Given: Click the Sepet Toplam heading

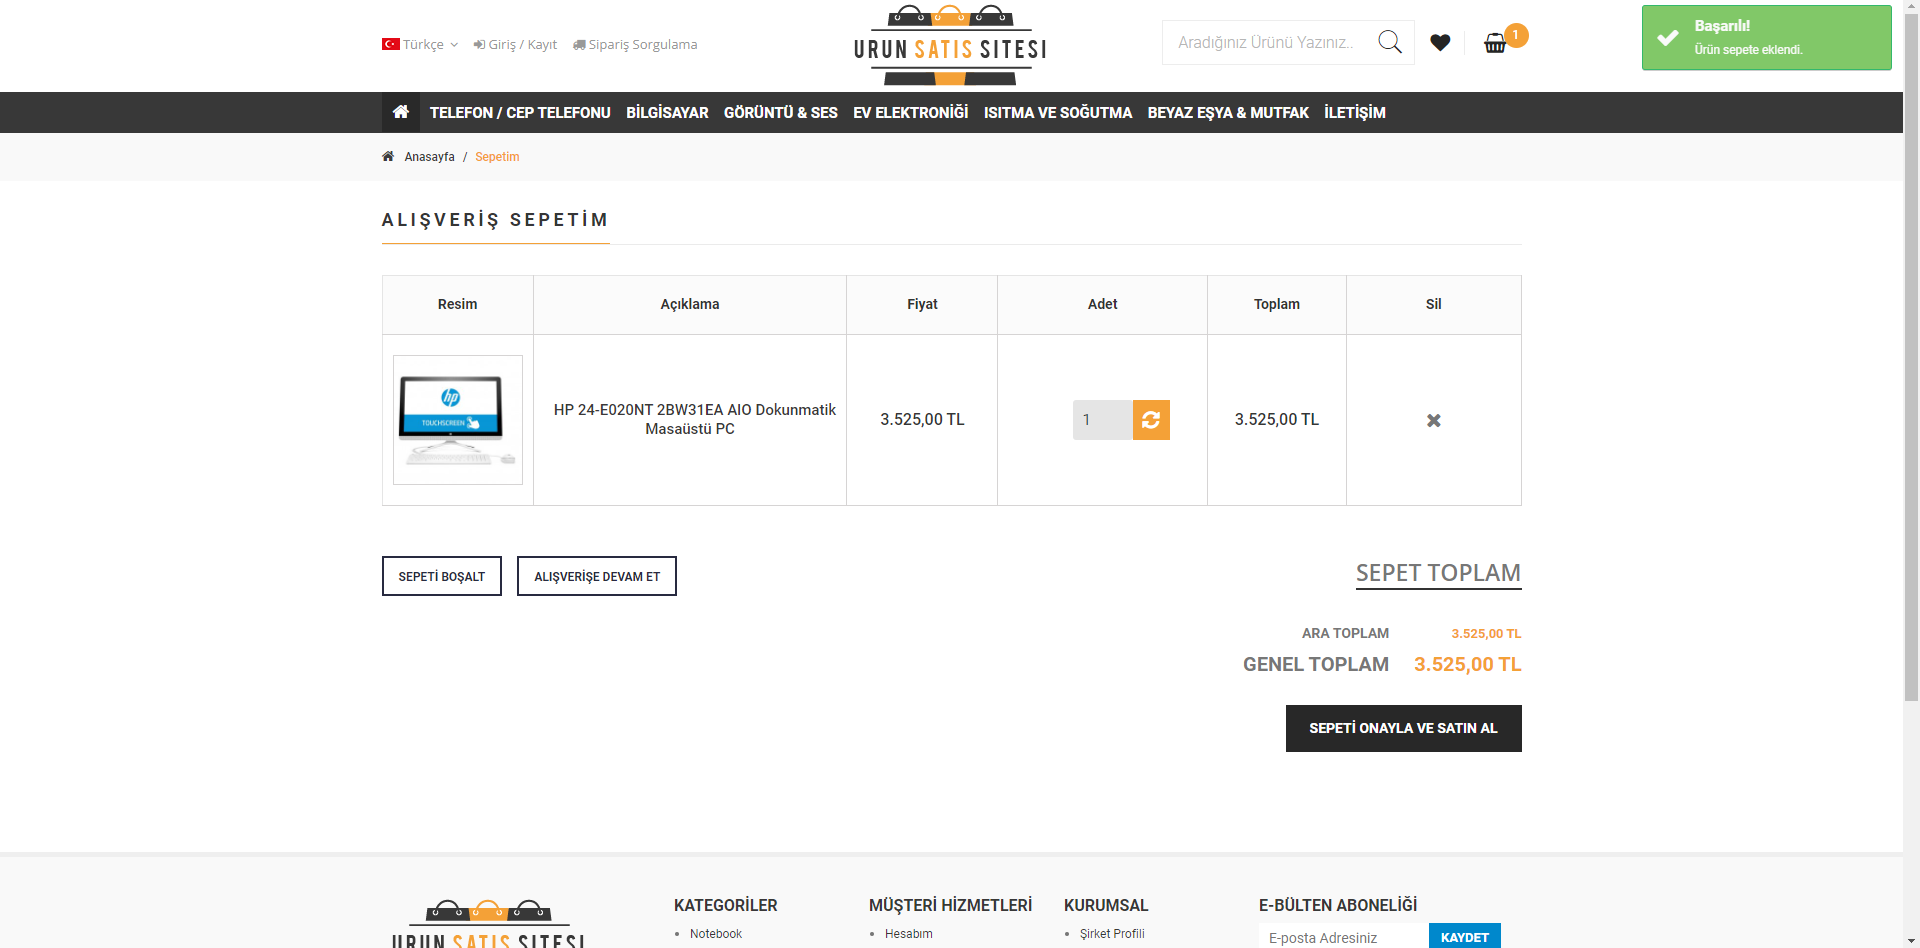Looking at the screenshot, I should (x=1438, y=573).
